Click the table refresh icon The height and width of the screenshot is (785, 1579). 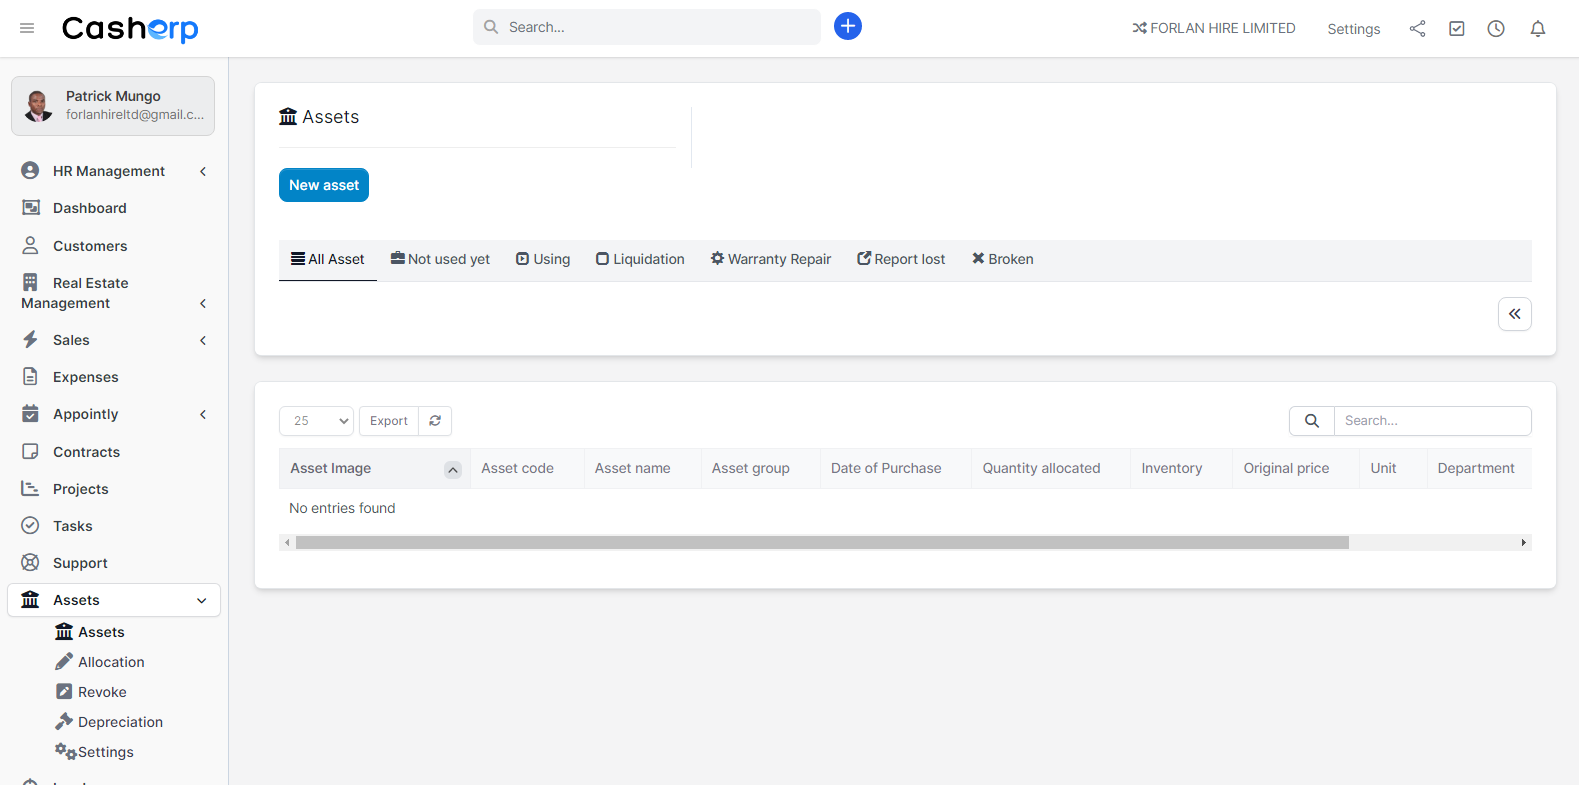pos(435,421)
